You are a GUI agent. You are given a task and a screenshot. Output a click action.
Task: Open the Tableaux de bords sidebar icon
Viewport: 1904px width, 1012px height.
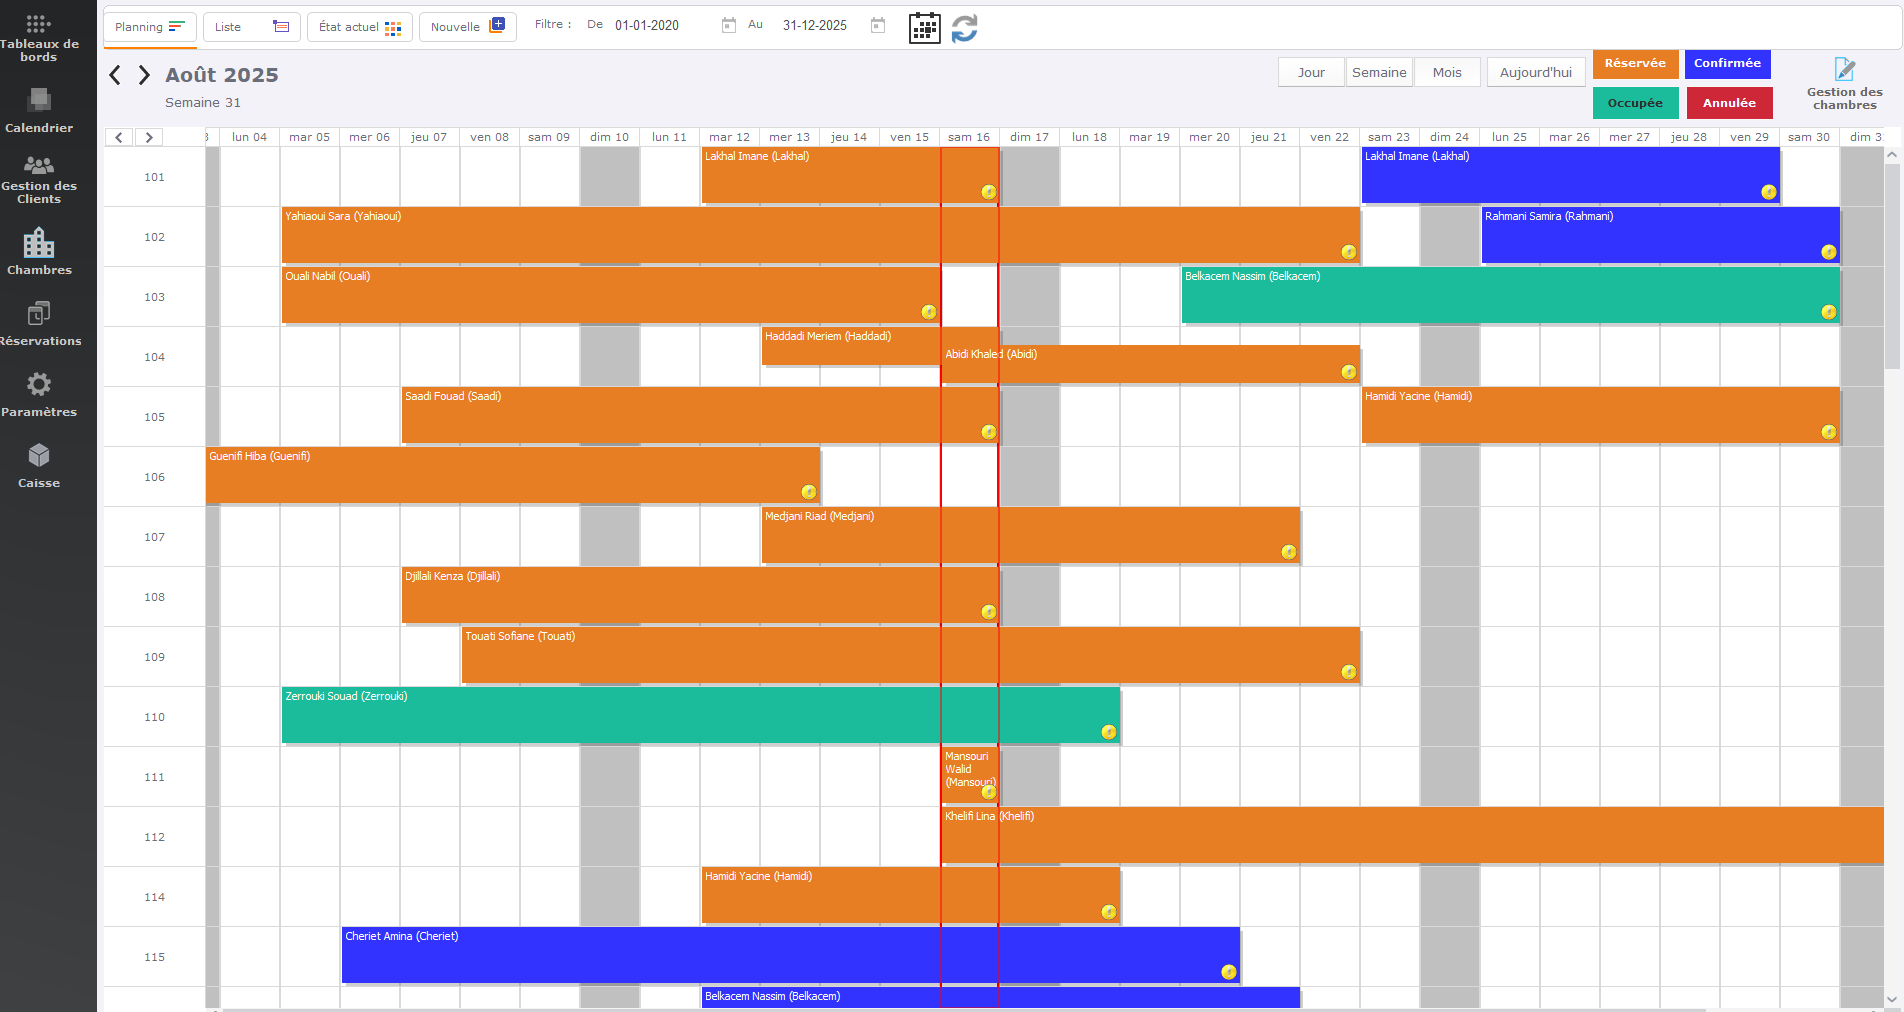[x=38, y=38]
